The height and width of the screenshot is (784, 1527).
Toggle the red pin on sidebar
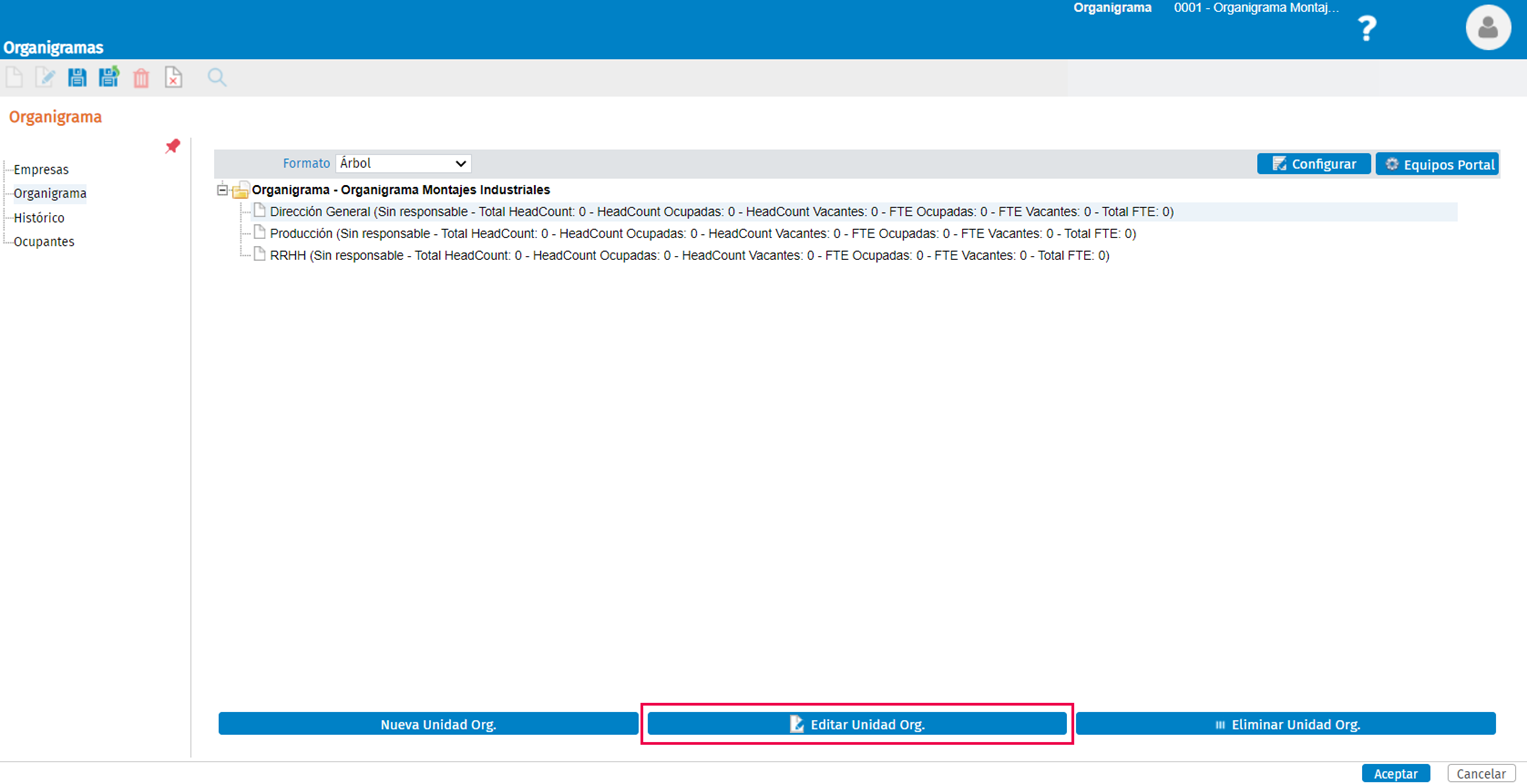click(x=172, y=147)
